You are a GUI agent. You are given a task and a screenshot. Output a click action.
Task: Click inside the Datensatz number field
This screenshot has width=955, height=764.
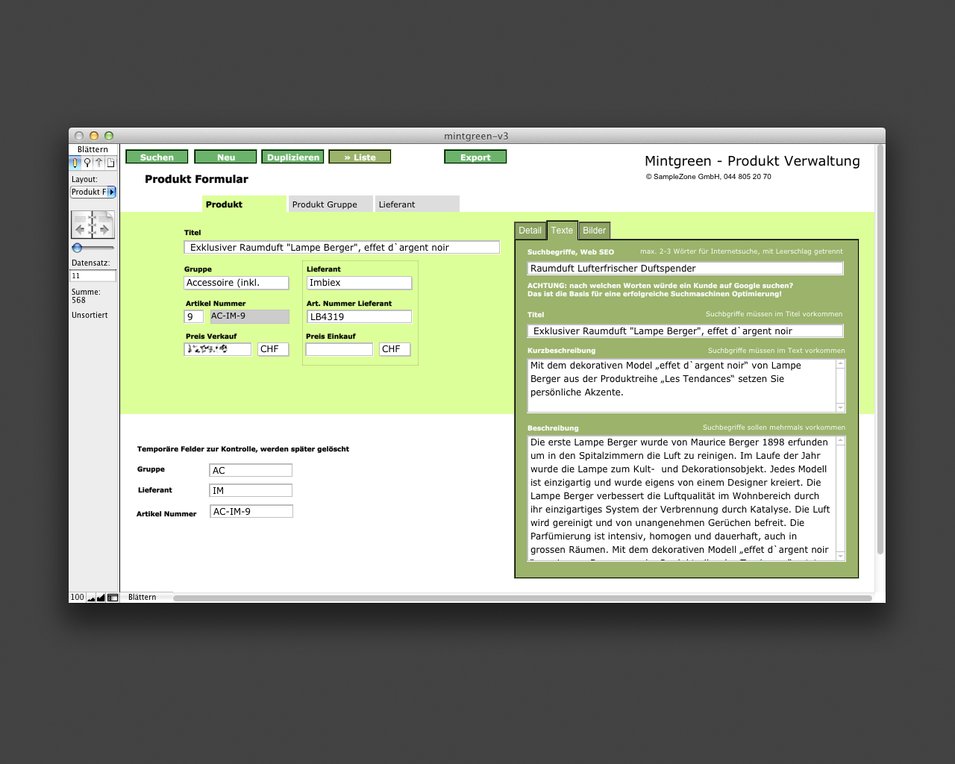92,276
